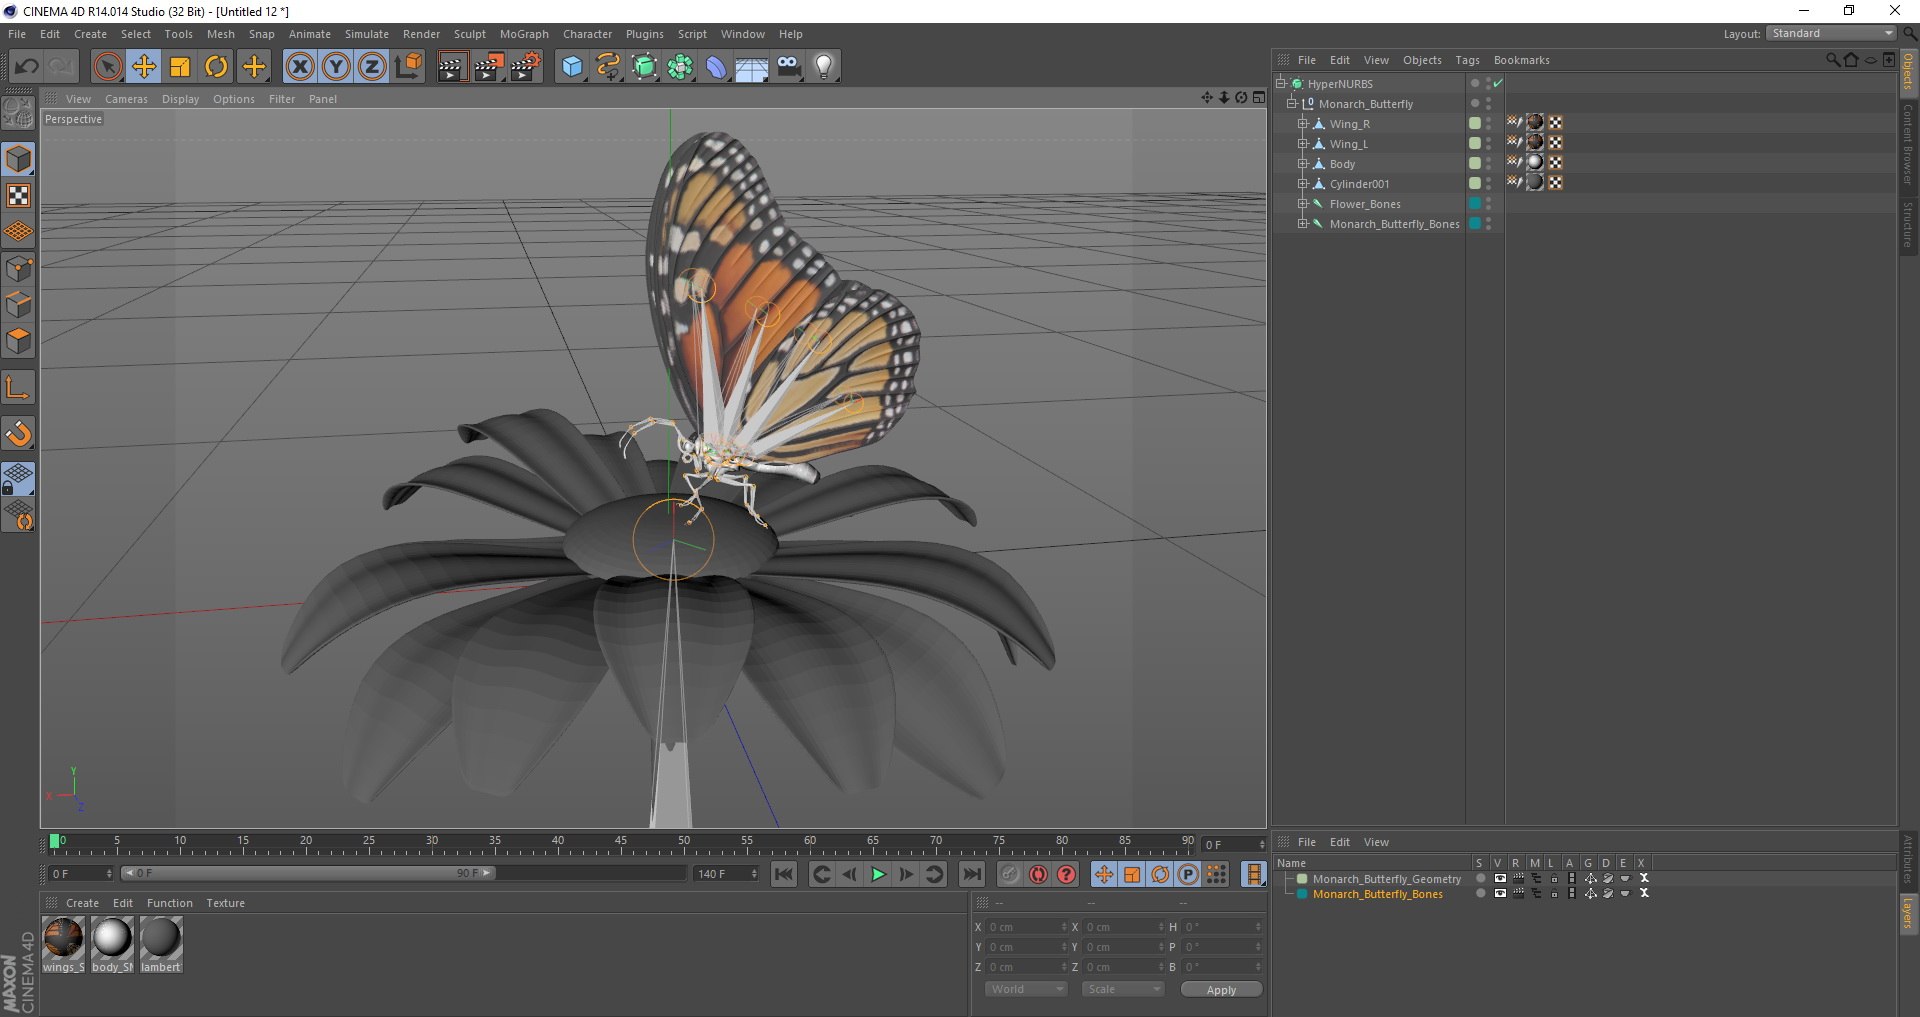Toggle Z axis lock
This screenshot has width=1920, height=1017.
(372, 67)
